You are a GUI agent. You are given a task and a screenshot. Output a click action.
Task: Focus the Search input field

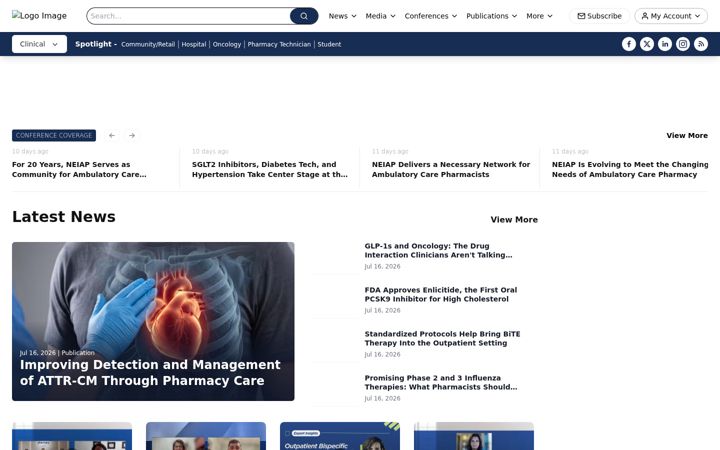pos(189,16)
